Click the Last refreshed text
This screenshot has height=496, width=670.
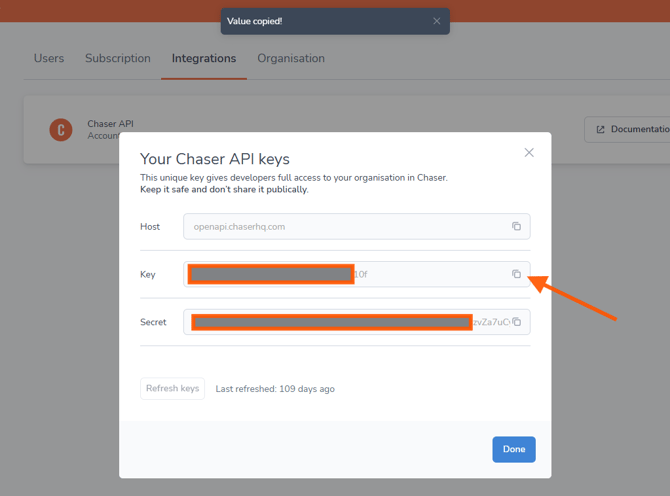point(275,389)
